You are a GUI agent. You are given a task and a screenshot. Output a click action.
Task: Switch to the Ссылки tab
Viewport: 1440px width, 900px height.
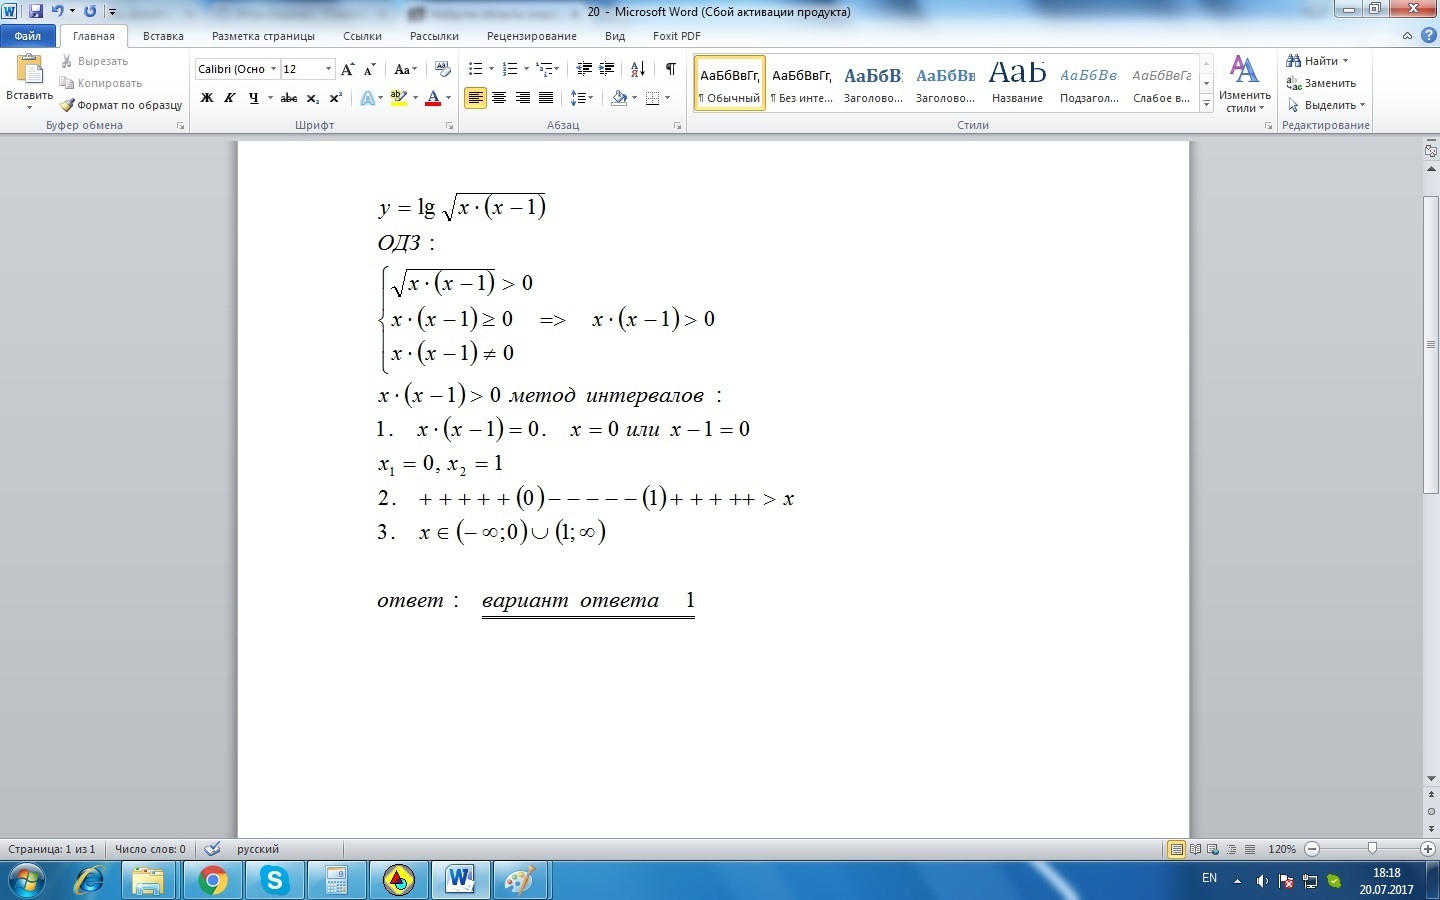362,36
